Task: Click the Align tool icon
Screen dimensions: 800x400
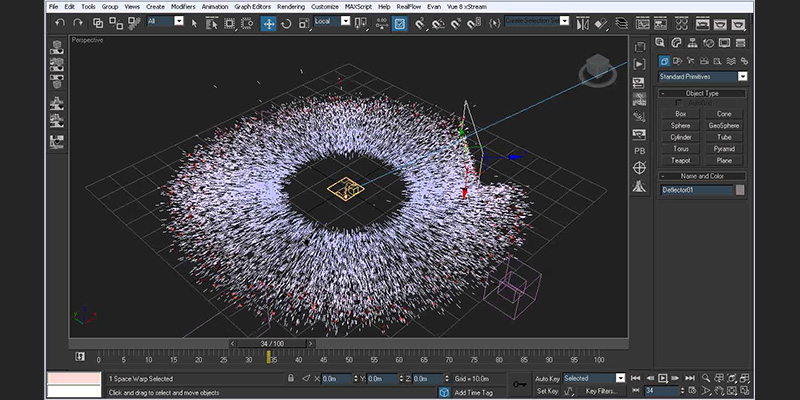Action: coord(602,23)
